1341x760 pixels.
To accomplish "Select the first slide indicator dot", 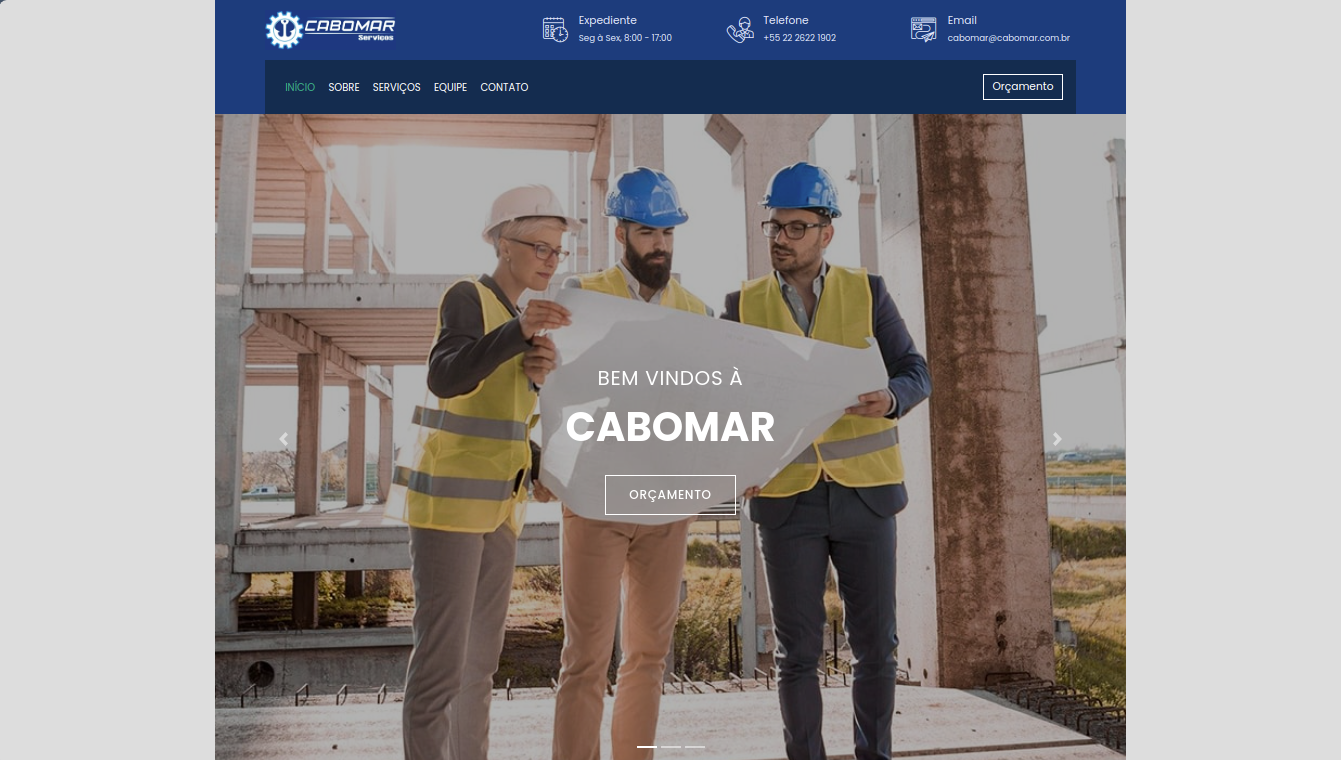I will tap(646, 745).
